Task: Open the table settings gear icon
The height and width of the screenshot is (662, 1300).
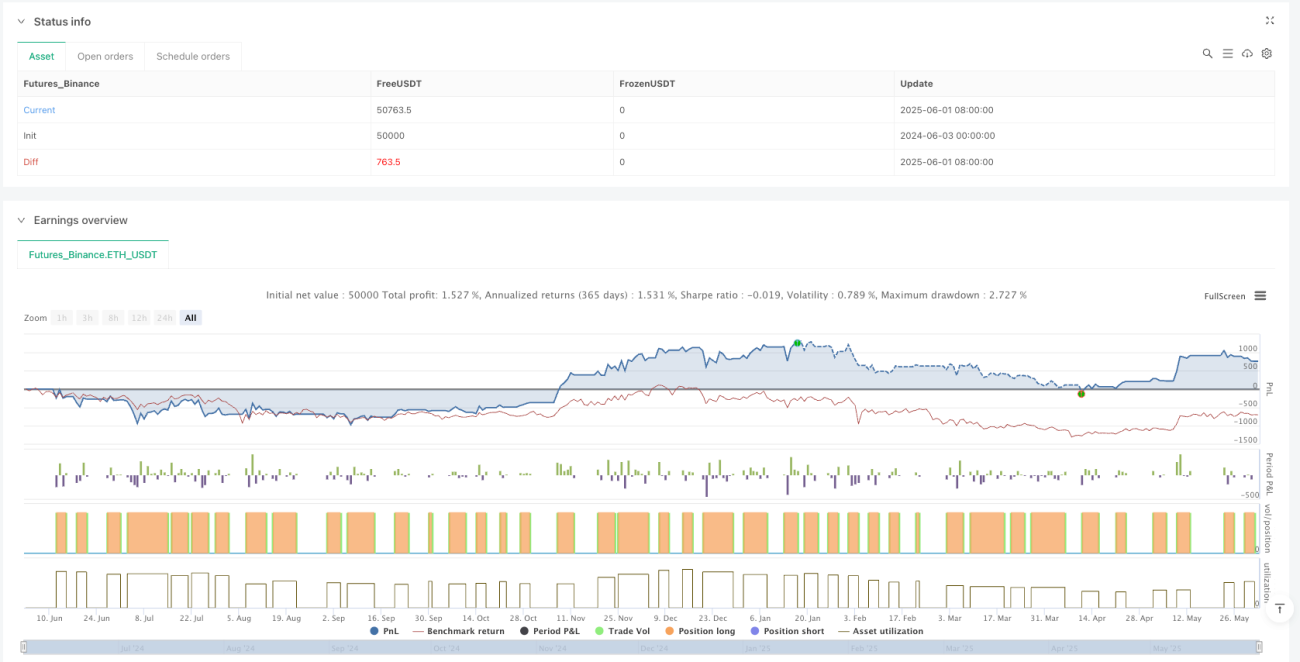Action: pos(1267,54)
